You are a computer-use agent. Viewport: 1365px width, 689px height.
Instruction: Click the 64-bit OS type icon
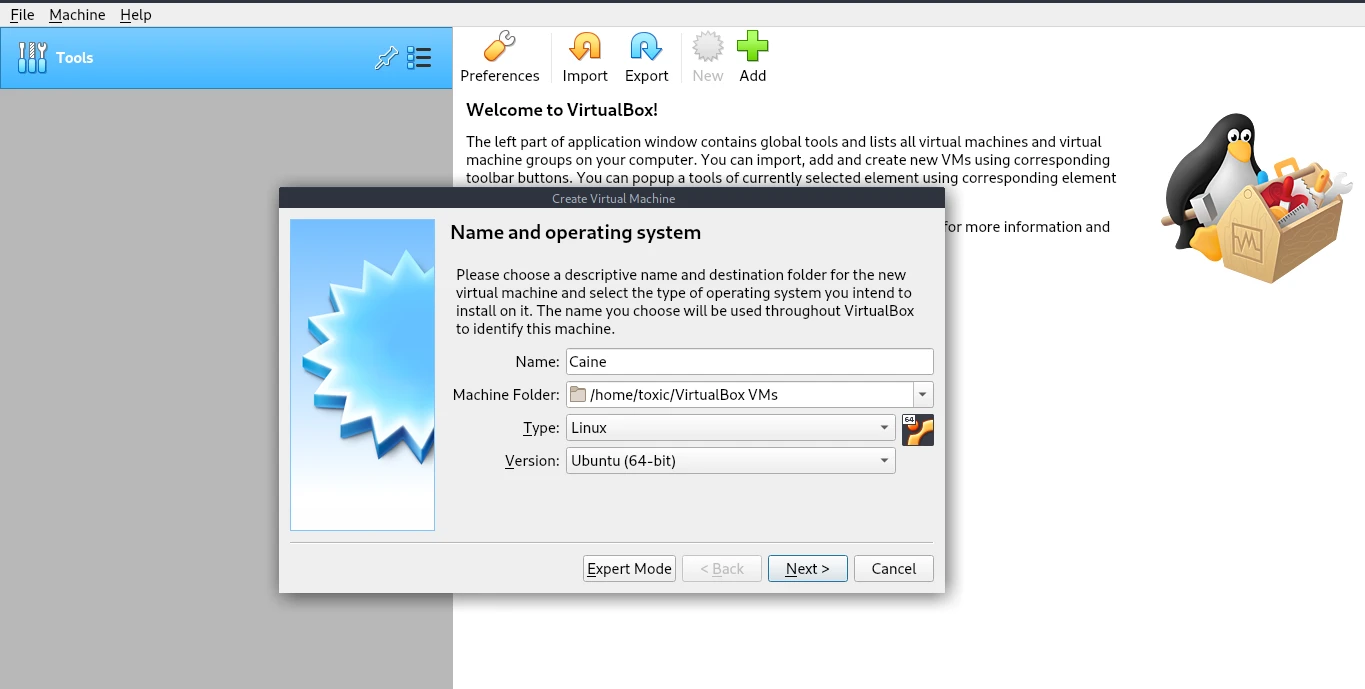tap(917, 429)
